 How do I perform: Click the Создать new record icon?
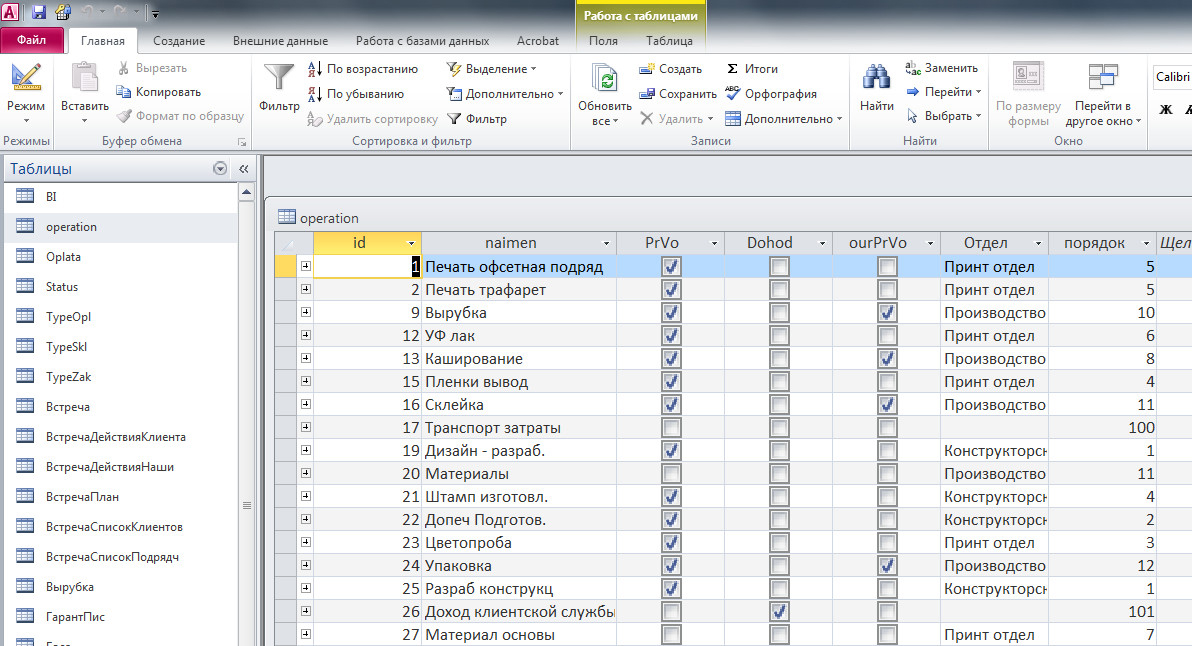pos(646,69)
